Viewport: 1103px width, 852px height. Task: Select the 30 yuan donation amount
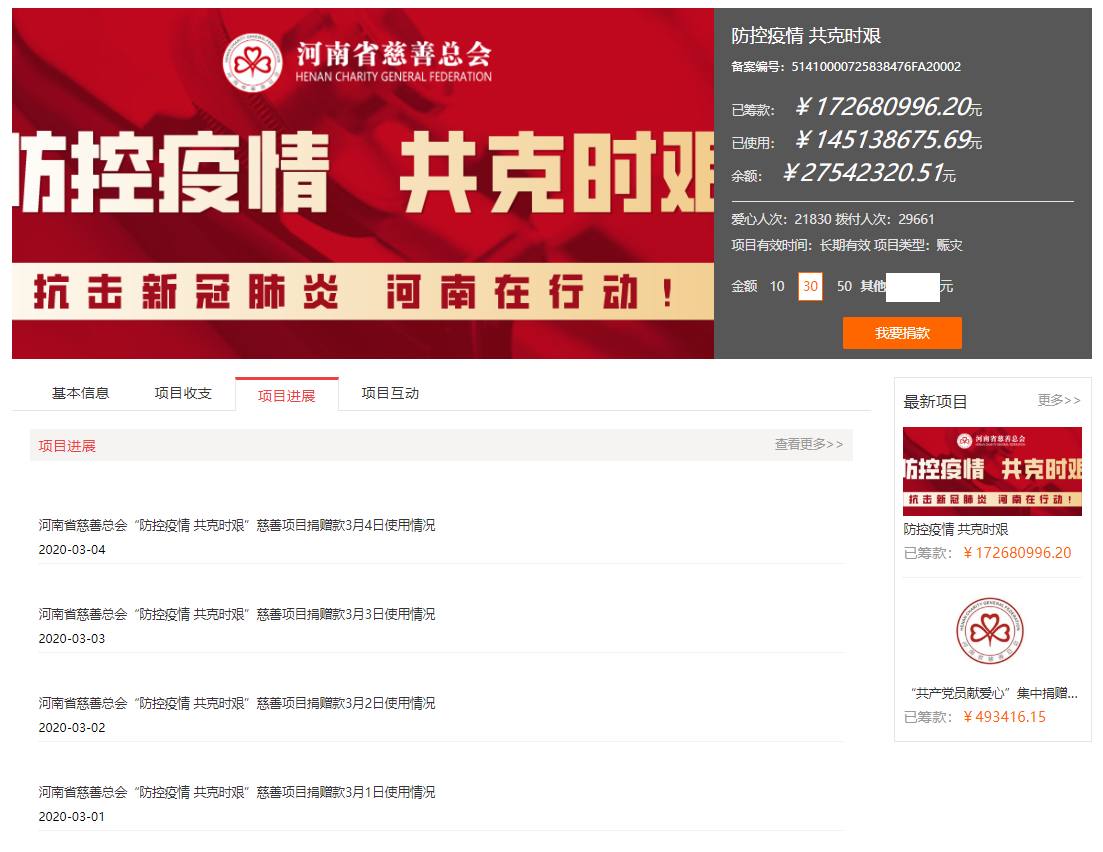[810, 287]
